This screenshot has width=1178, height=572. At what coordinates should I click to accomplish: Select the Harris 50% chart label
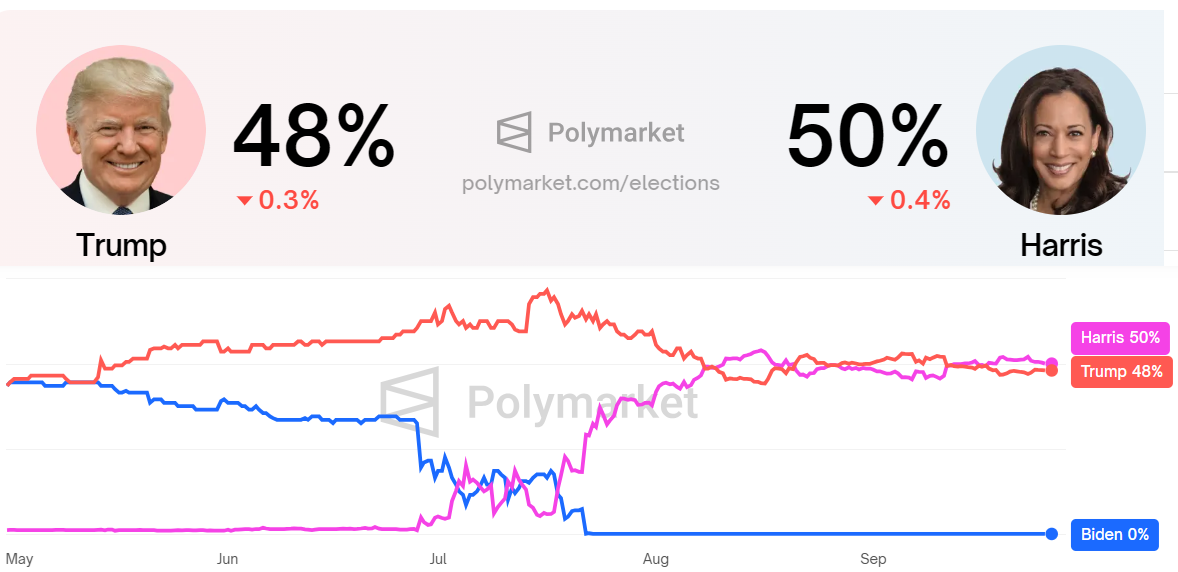pyautogui.click(x=1120, y=338)
